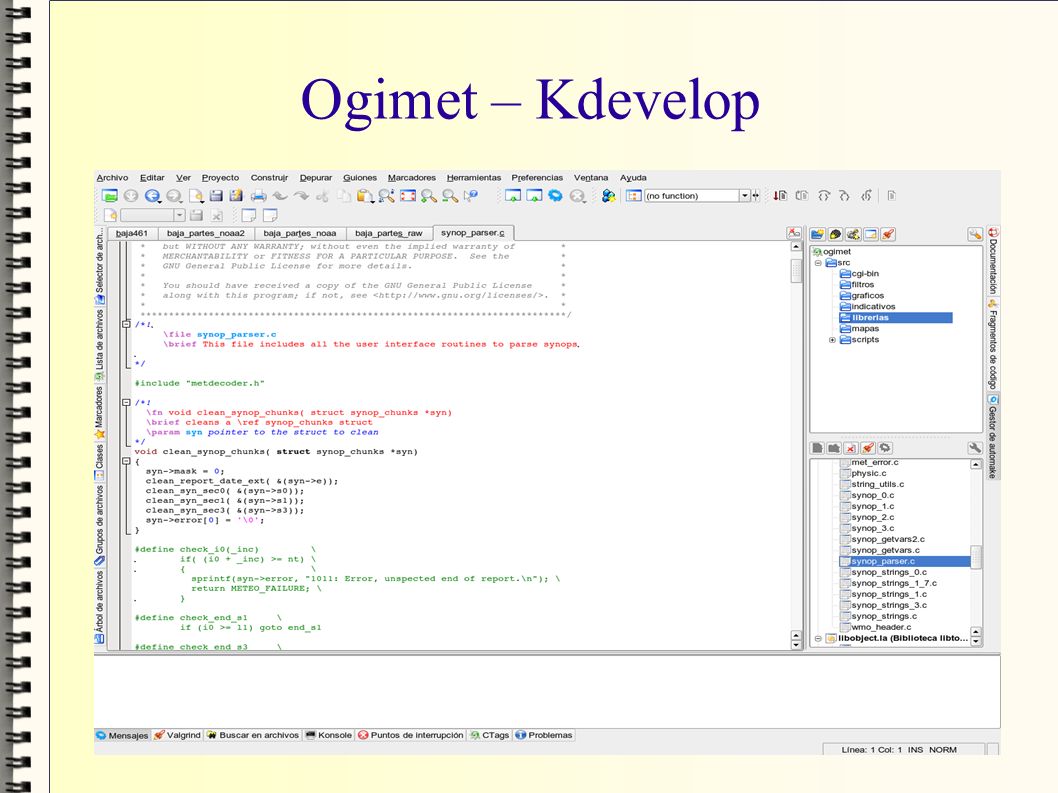Expand the scripts folder in the tree
Viewport: 1058px width, 793px height.
[x=832, y=340]
